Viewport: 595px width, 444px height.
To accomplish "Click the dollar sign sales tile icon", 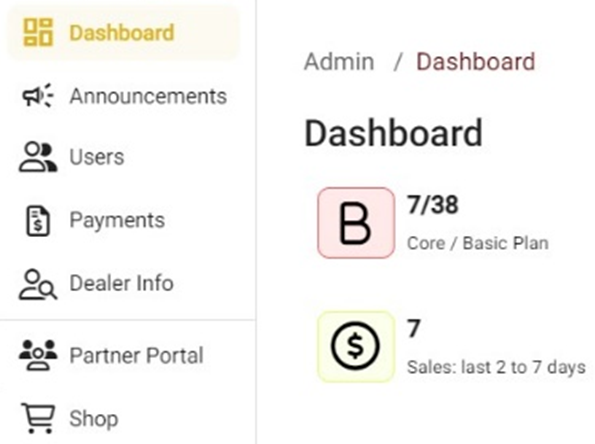I will (356, 346).
